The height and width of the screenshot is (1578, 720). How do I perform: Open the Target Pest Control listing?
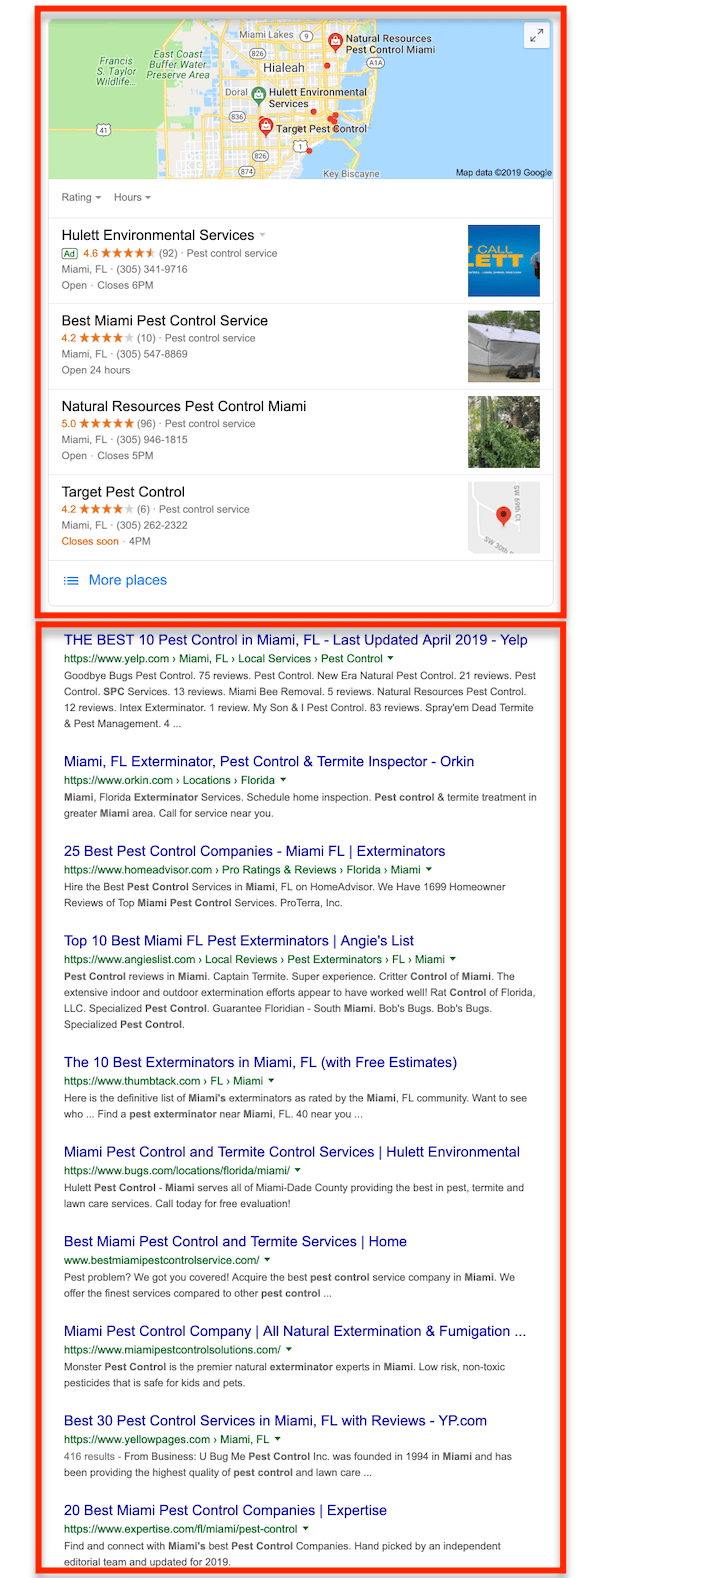(x=123, y=492)
